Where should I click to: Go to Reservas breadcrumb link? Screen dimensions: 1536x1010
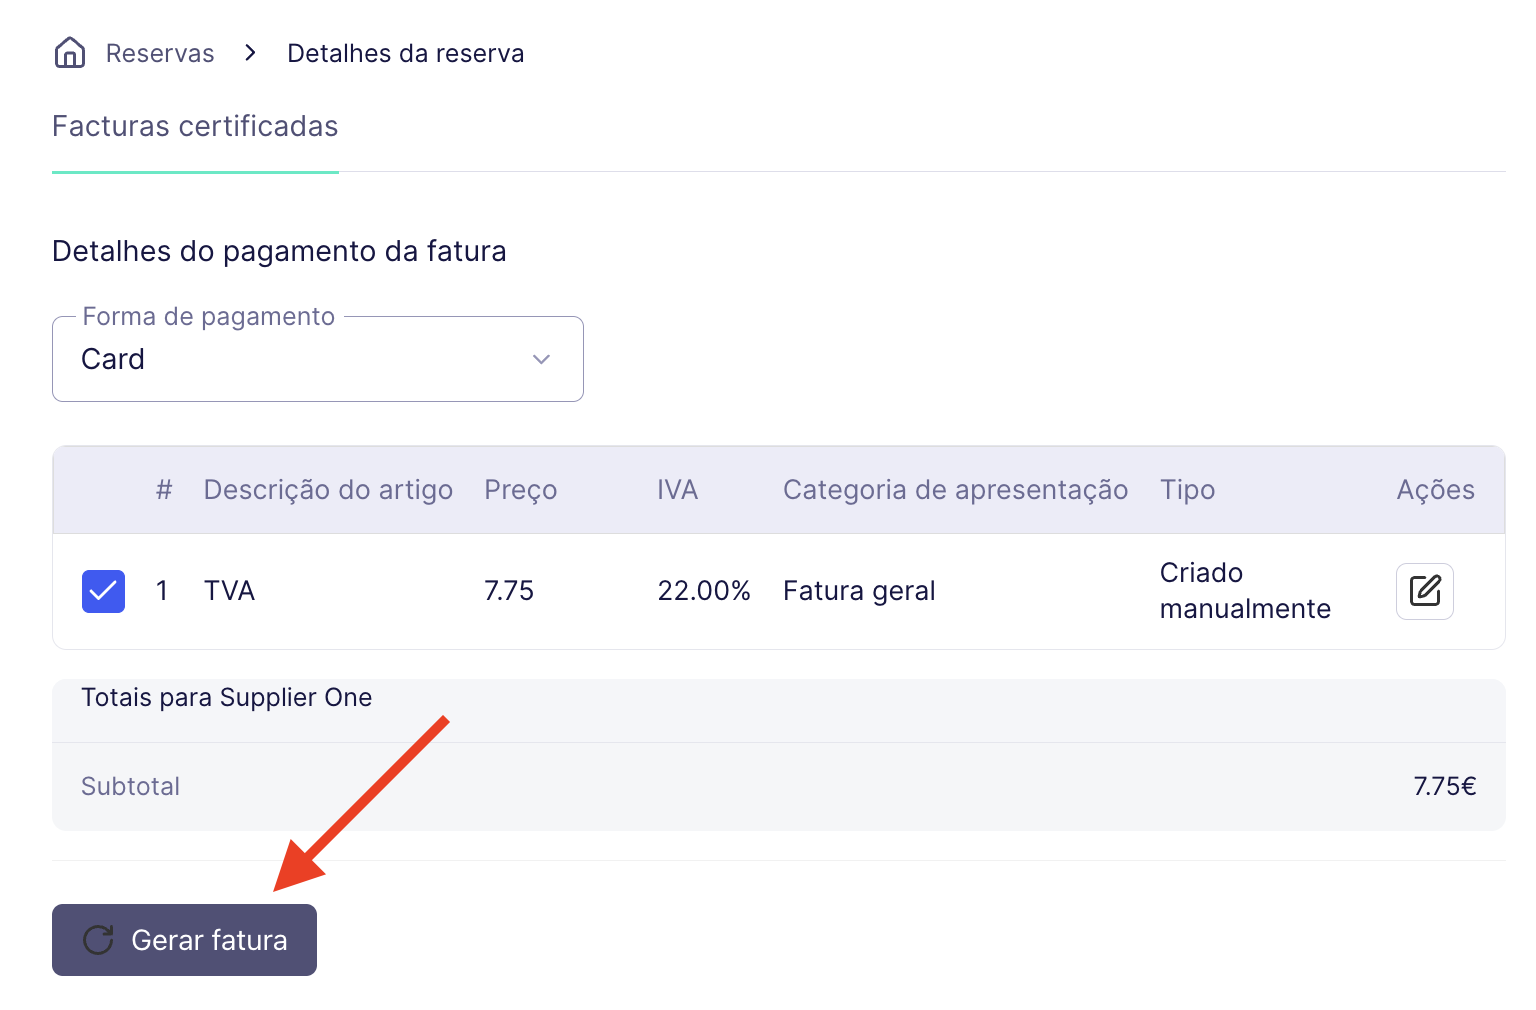[160, 53]
